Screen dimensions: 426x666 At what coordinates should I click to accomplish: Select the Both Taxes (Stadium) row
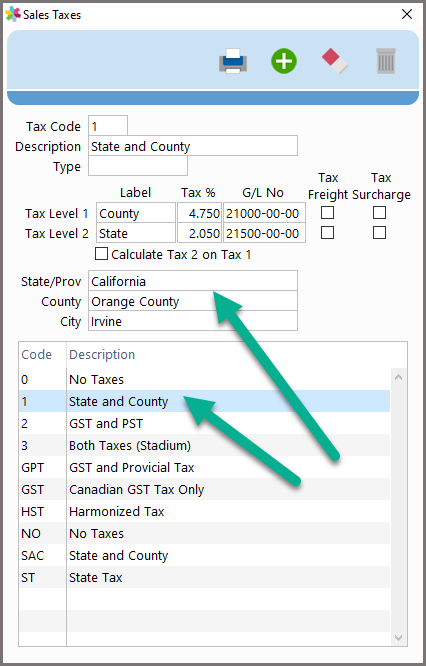click(204, 446)
